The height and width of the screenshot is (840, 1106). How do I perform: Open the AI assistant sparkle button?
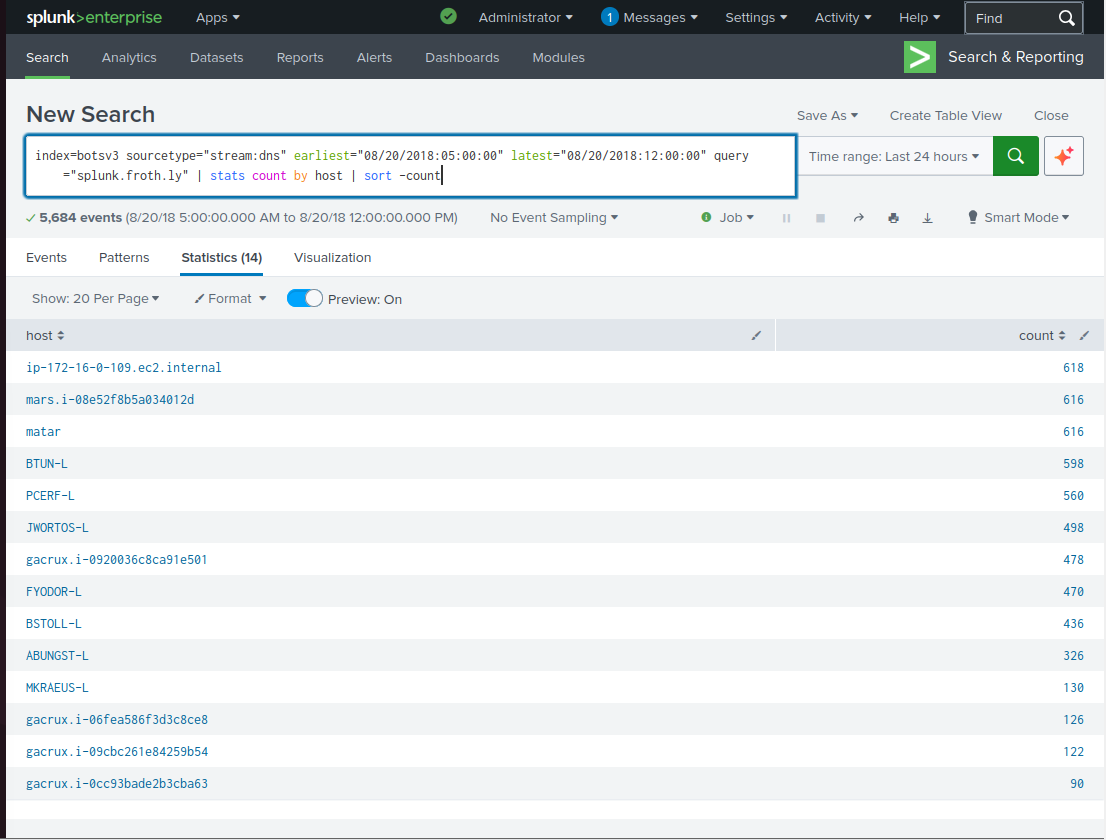1064,156
